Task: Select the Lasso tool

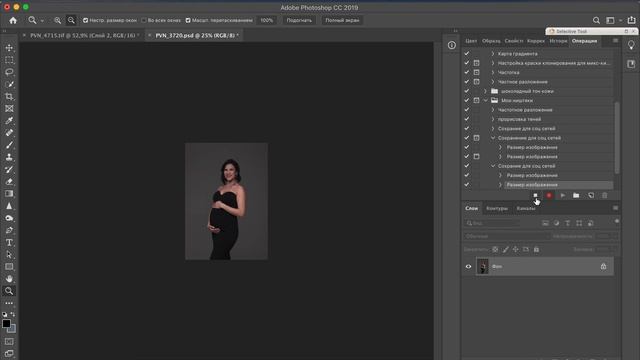Action: [x=9, y=72]
